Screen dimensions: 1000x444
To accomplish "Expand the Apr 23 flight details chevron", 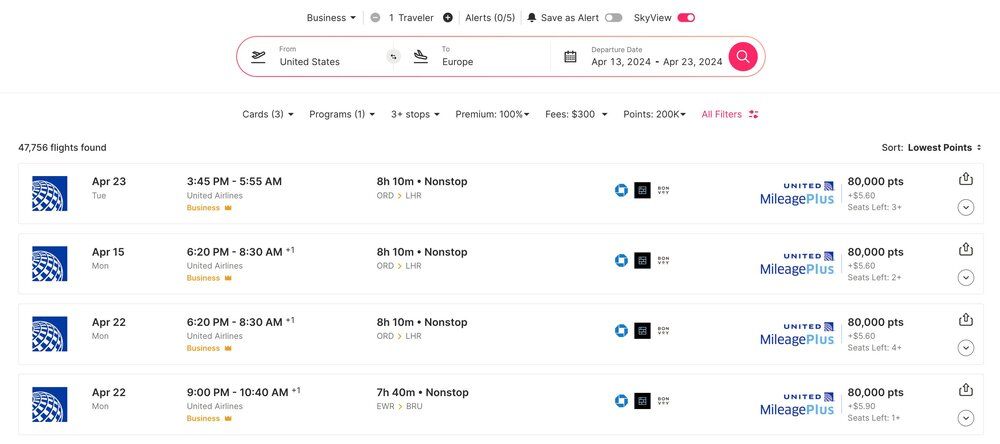I will pyautogui.click(x=965, y=207).
